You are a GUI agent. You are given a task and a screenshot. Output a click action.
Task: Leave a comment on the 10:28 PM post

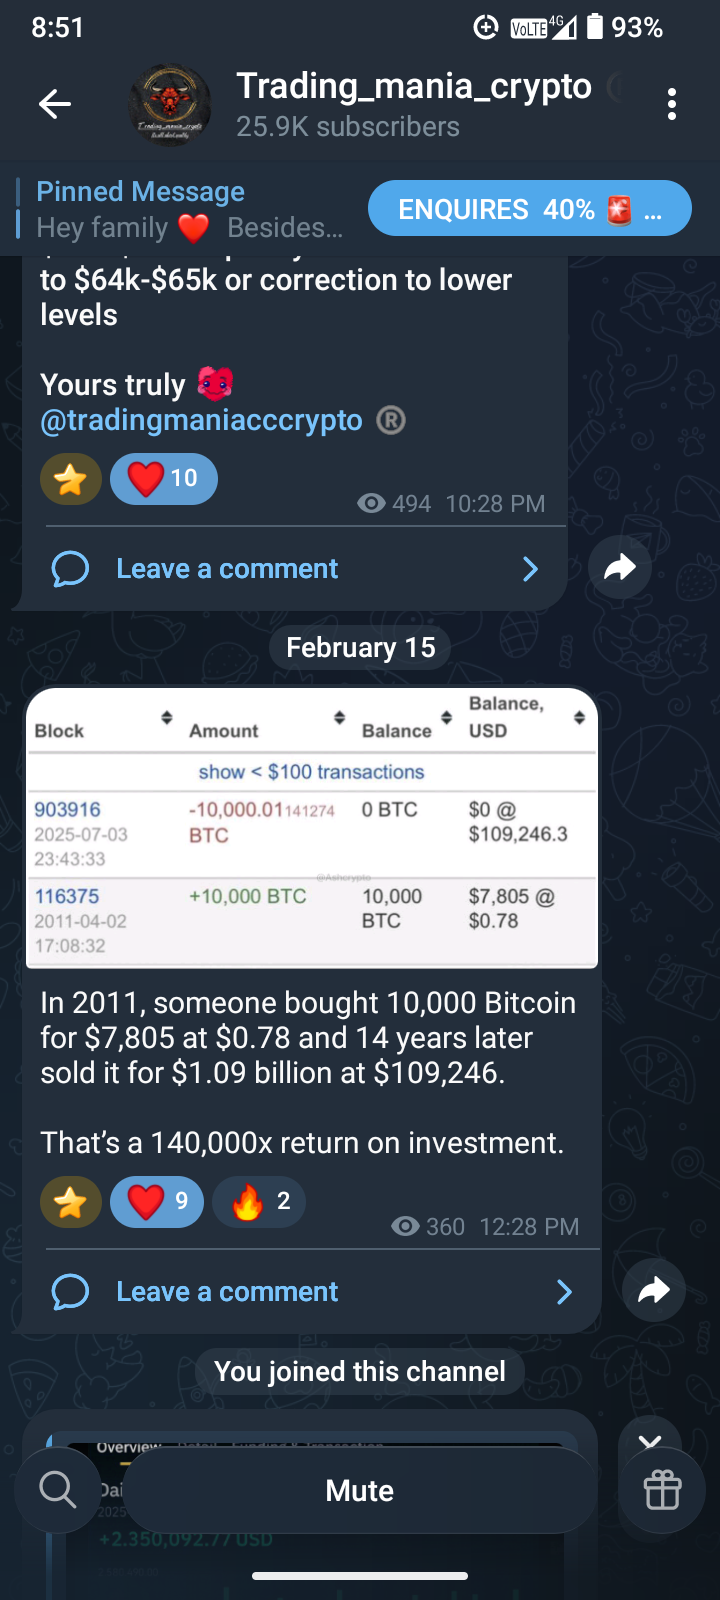[227, 569]
